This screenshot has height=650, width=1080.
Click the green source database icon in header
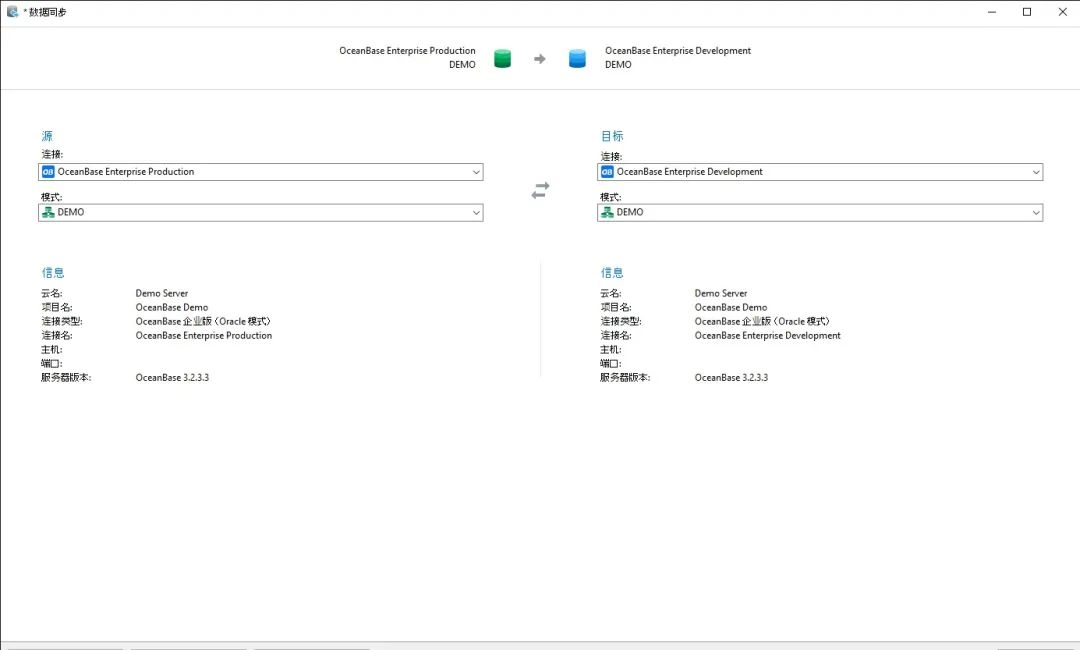click(x=503, y=59)
